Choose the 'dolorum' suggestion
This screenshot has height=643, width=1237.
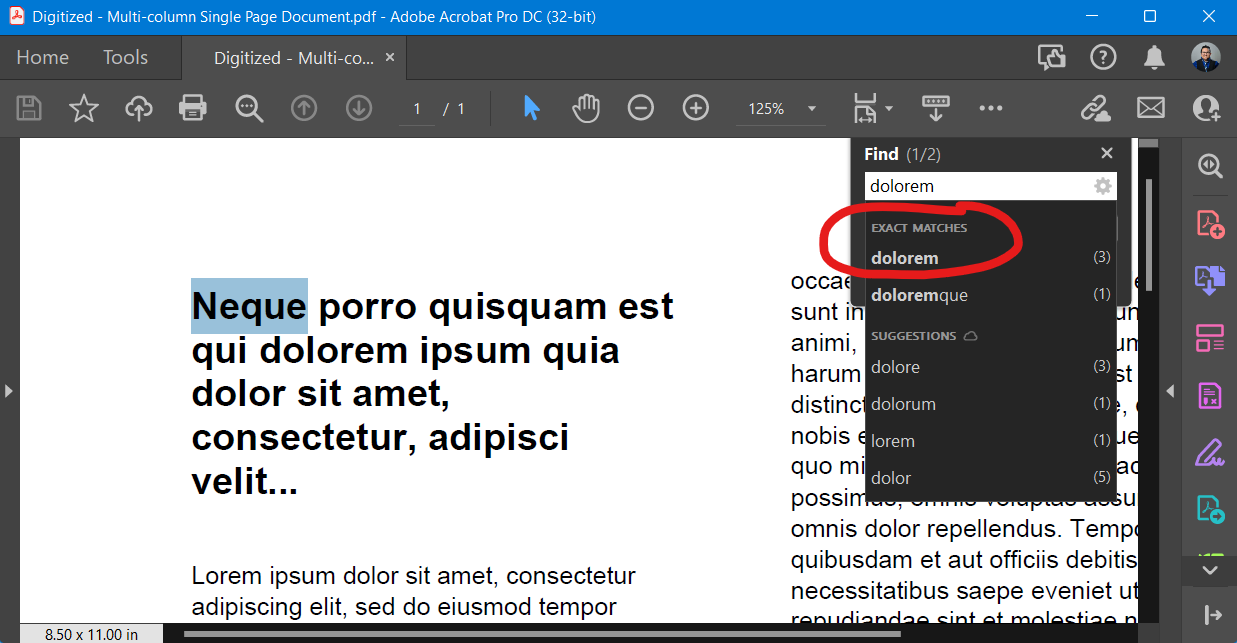(990, 404)
